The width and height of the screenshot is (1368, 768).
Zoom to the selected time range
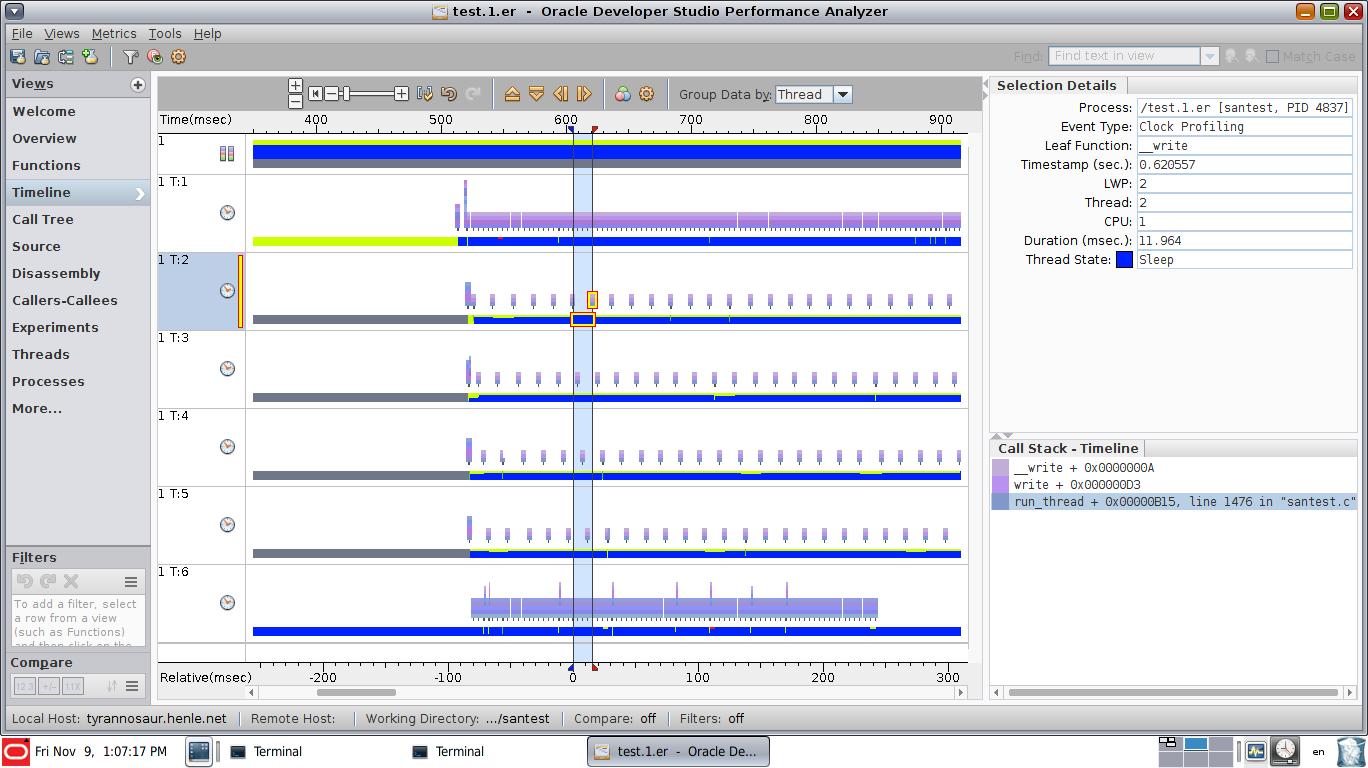[425, 94]
